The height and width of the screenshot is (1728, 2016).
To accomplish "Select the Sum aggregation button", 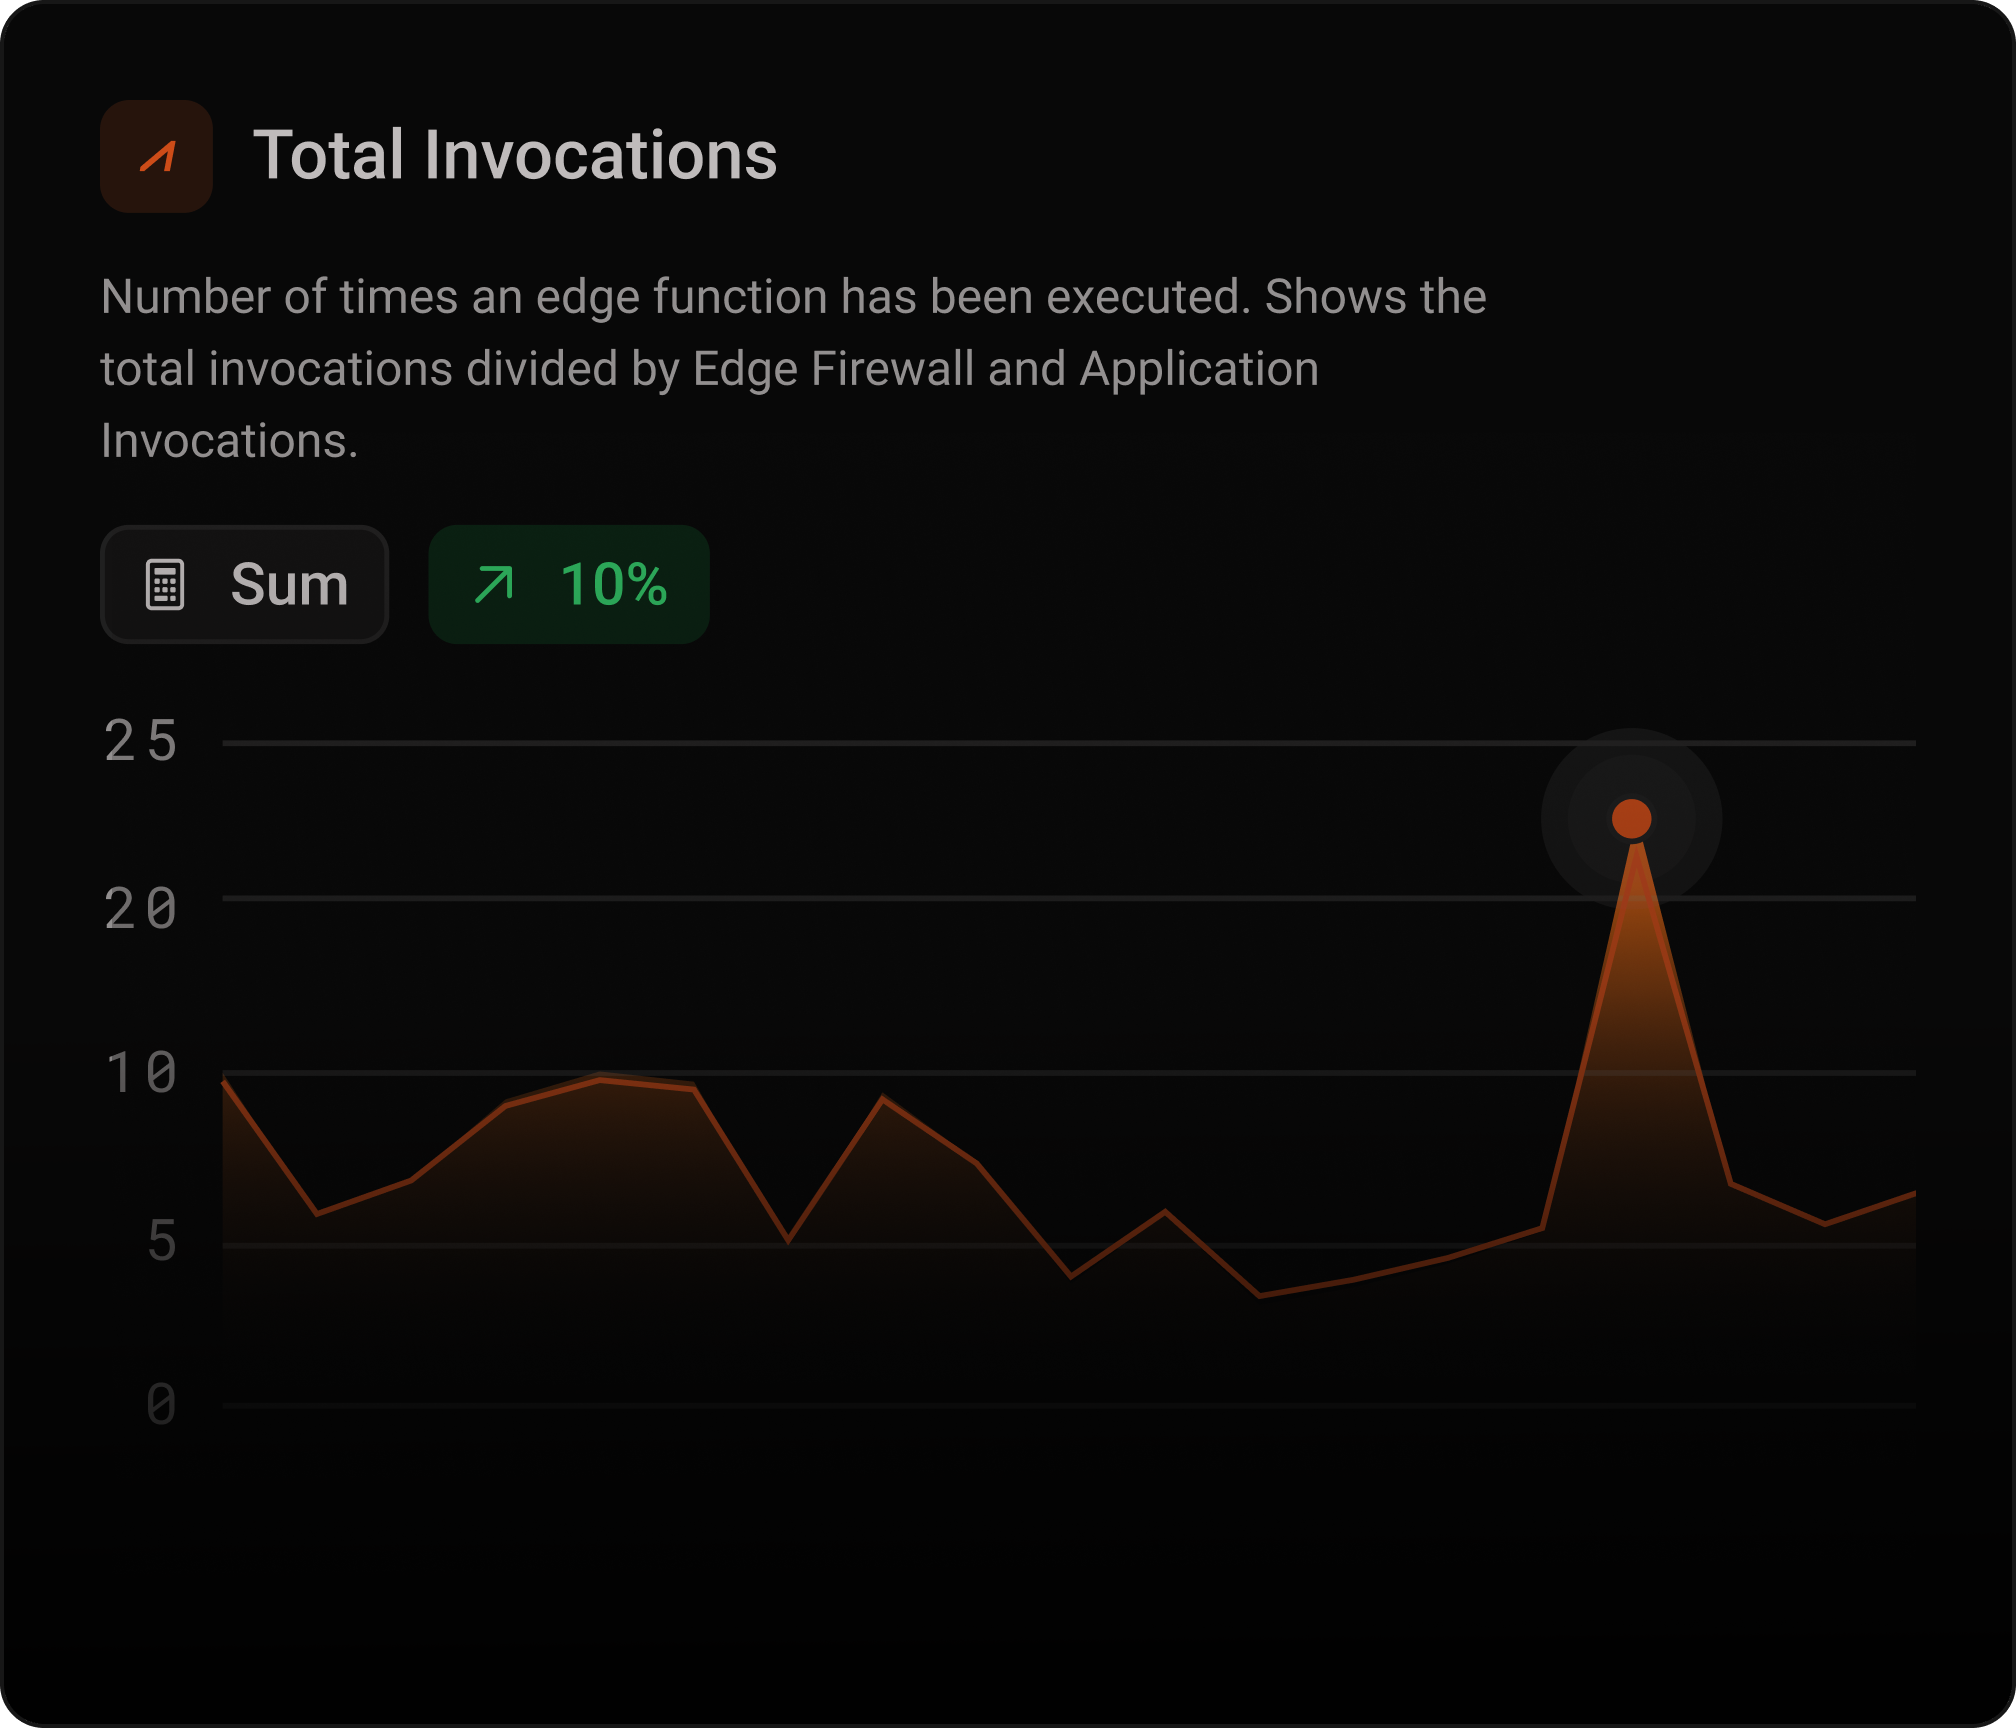I will coord(245,585).
